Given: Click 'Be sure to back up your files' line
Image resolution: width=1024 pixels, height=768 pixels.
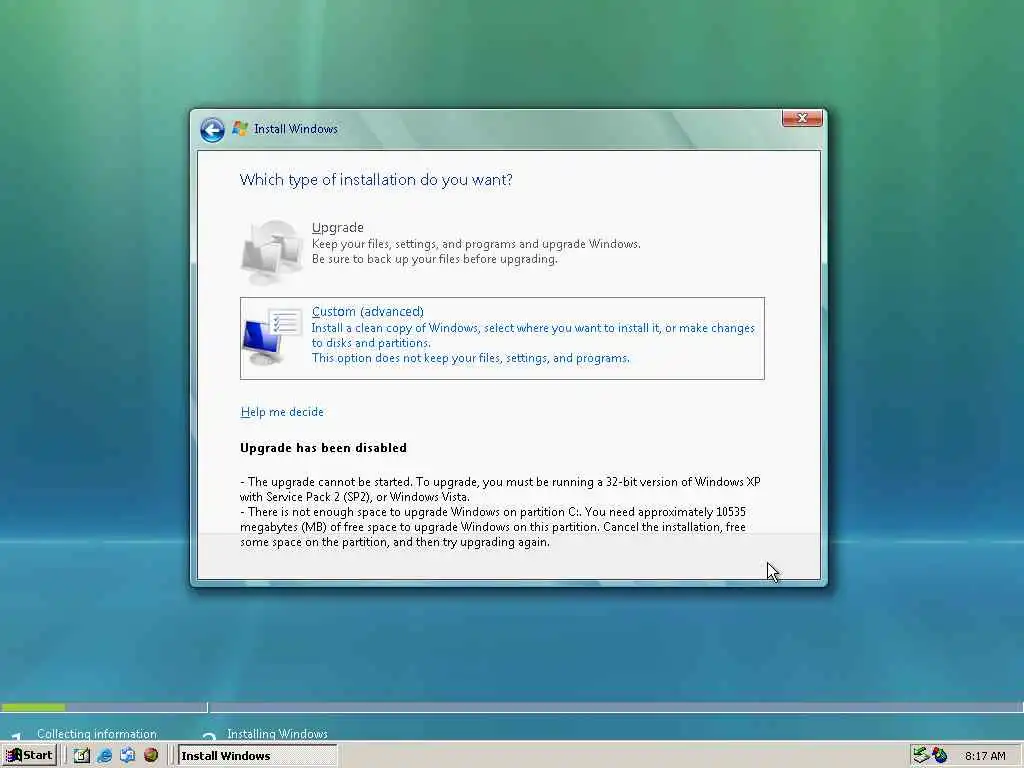Looking at the screenshot, I should coord(435,259).
